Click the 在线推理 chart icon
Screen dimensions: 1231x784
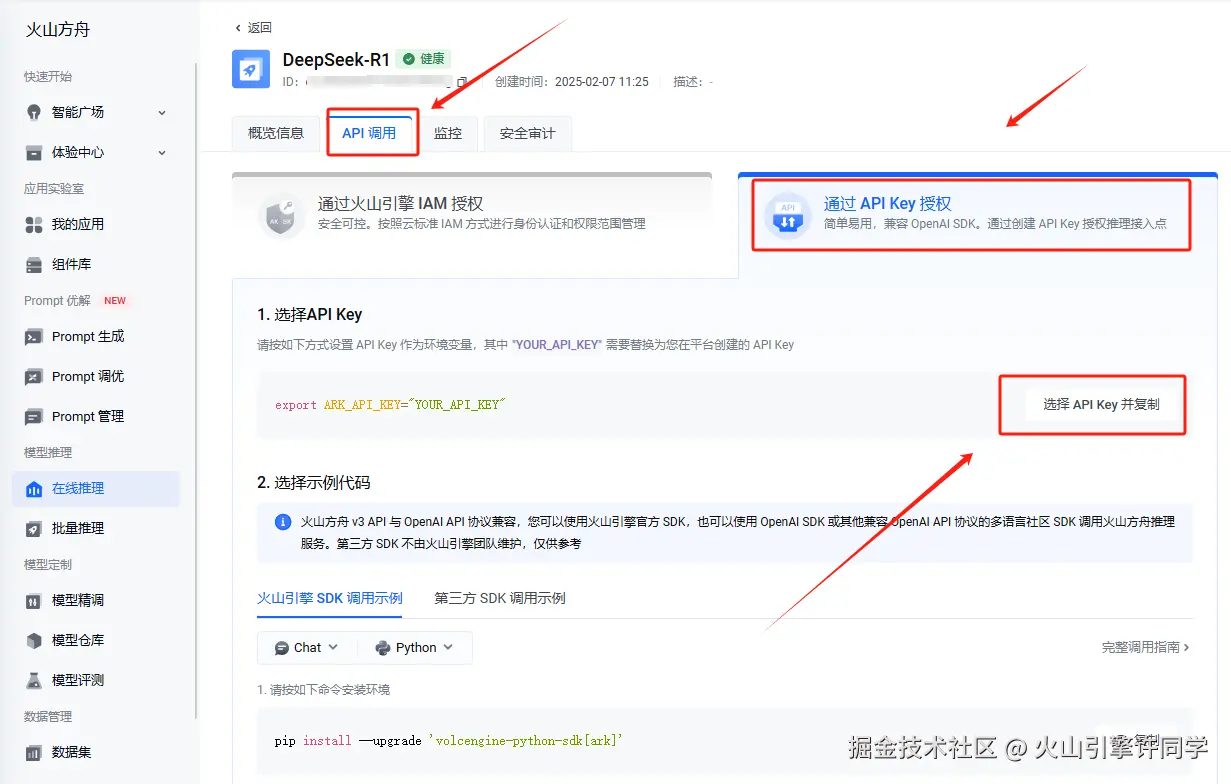click(x=34, y=488)
